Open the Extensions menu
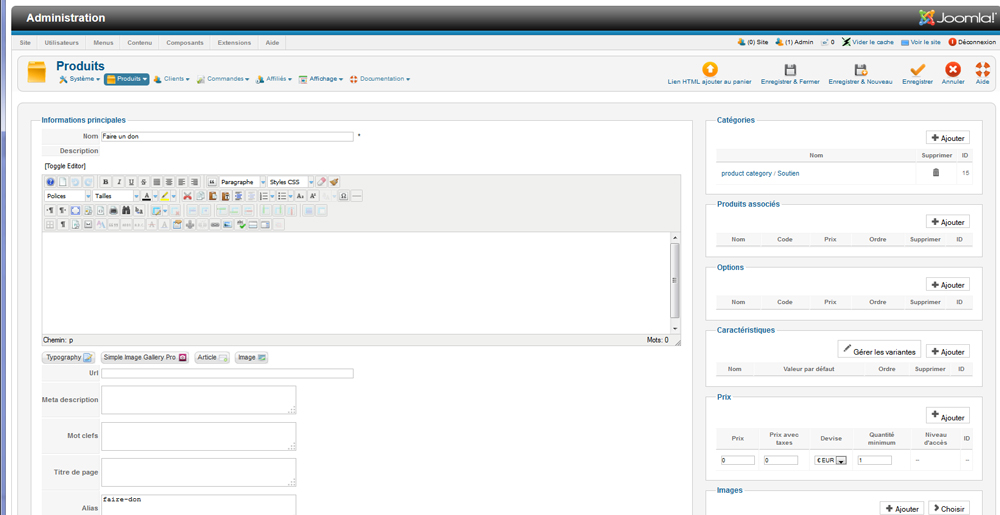1000x515 pixels. point(234,43)
